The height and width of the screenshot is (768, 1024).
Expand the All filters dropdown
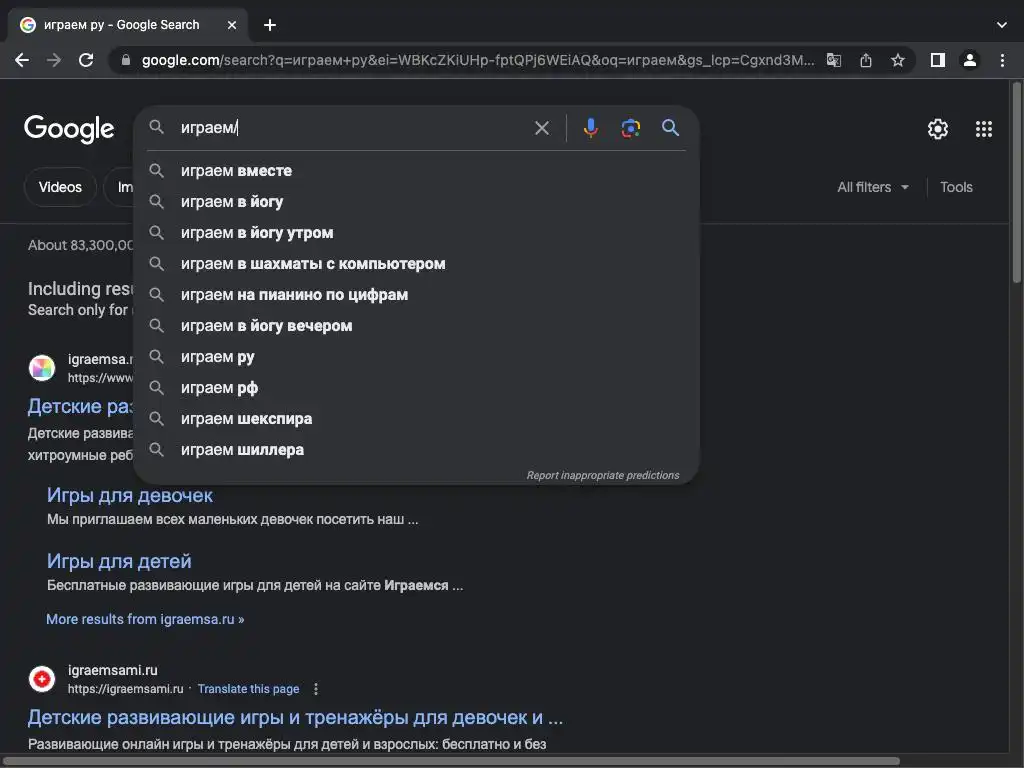(x=873, y=187)
